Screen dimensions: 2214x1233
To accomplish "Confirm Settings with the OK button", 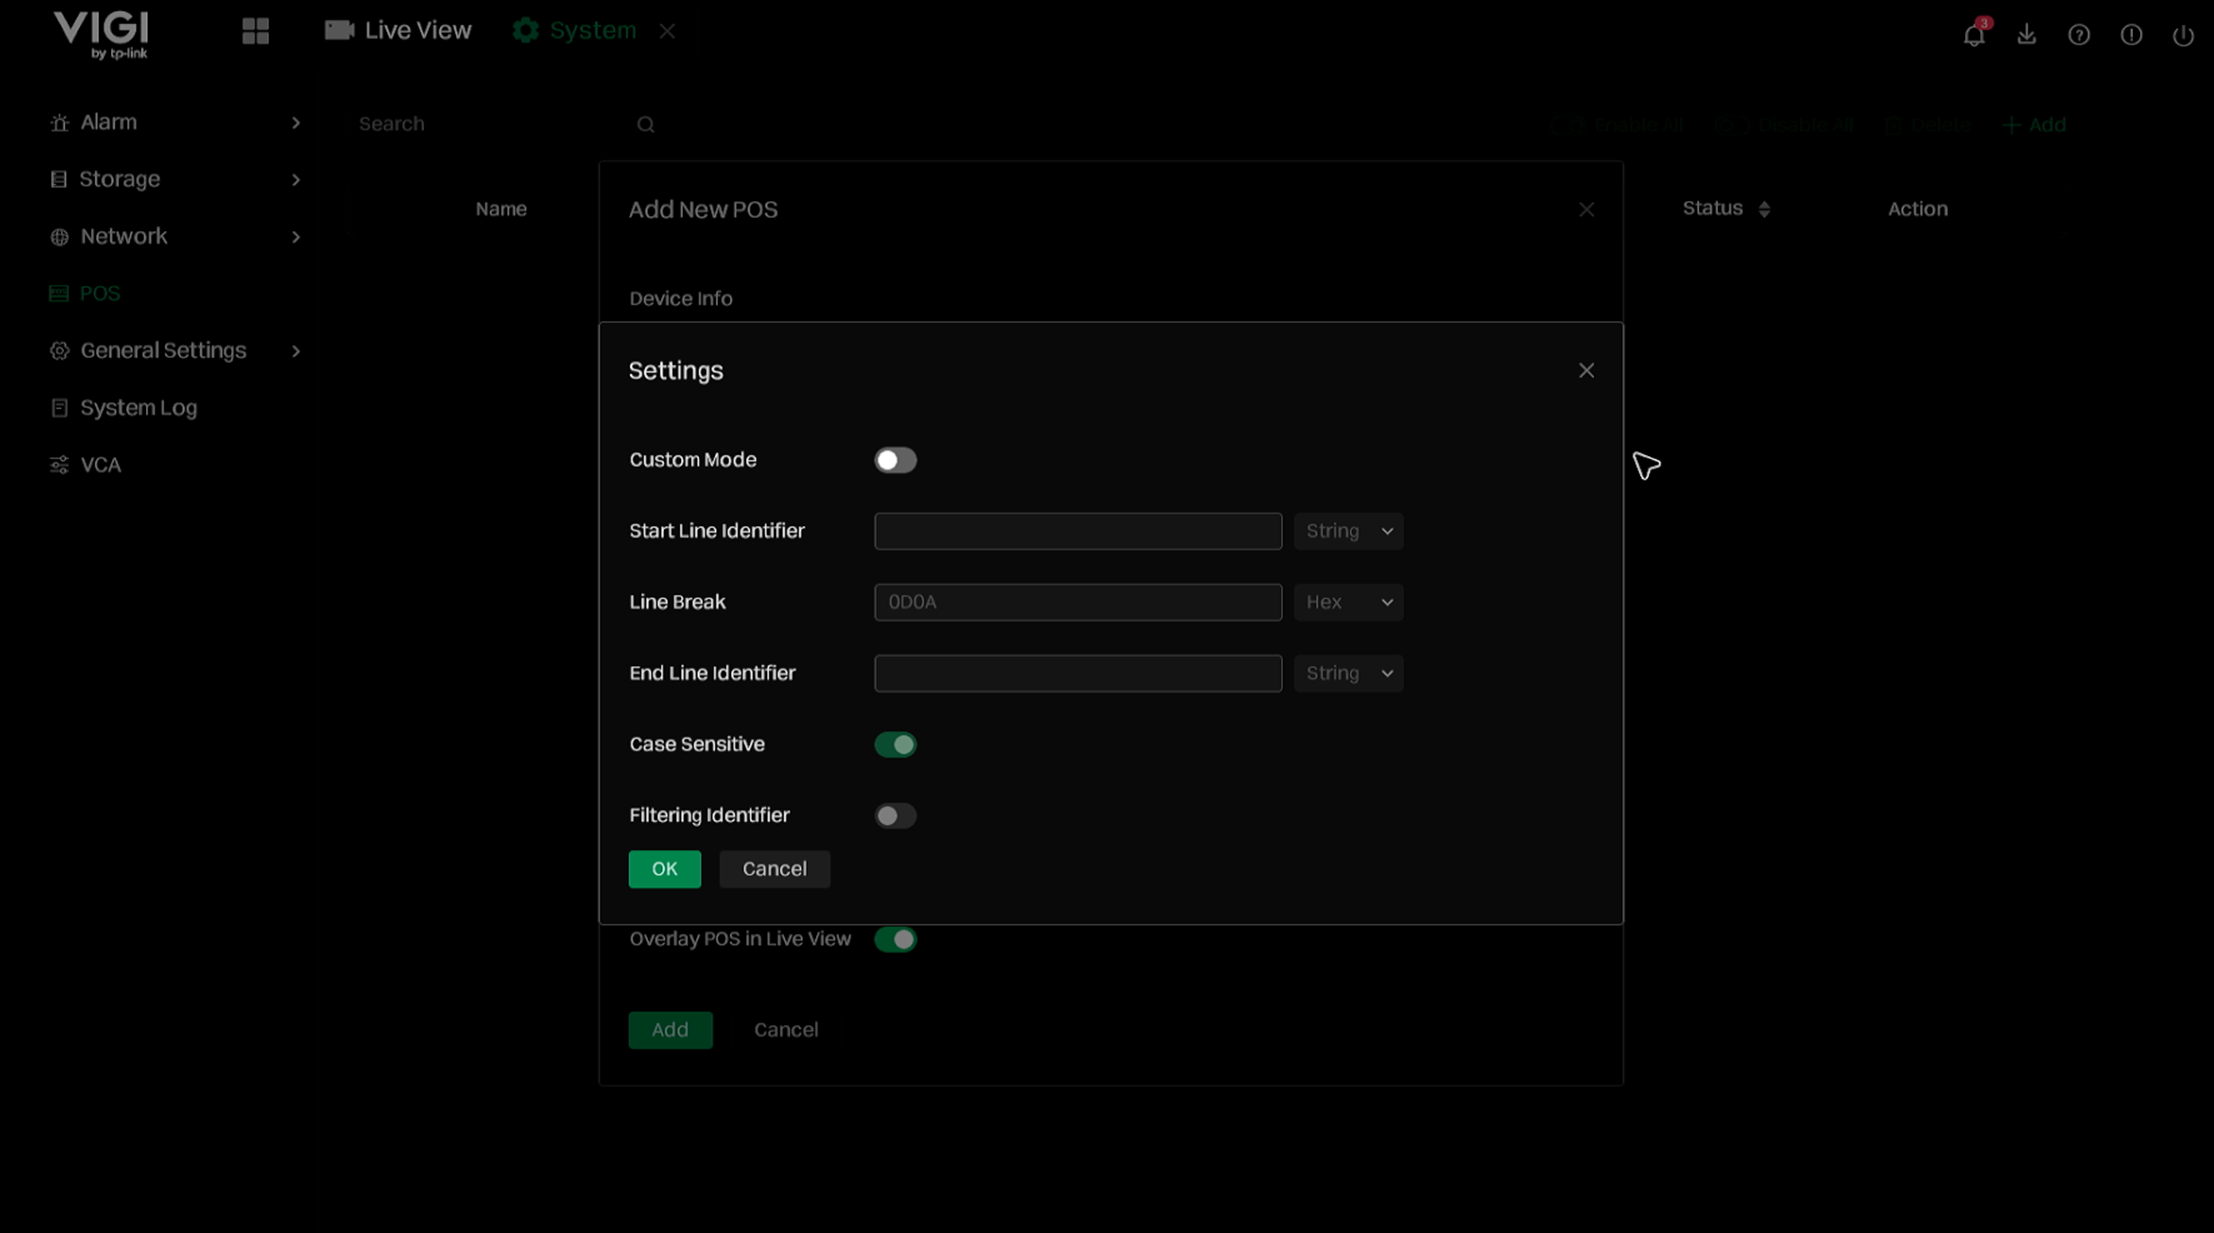I will coord(665,869).
